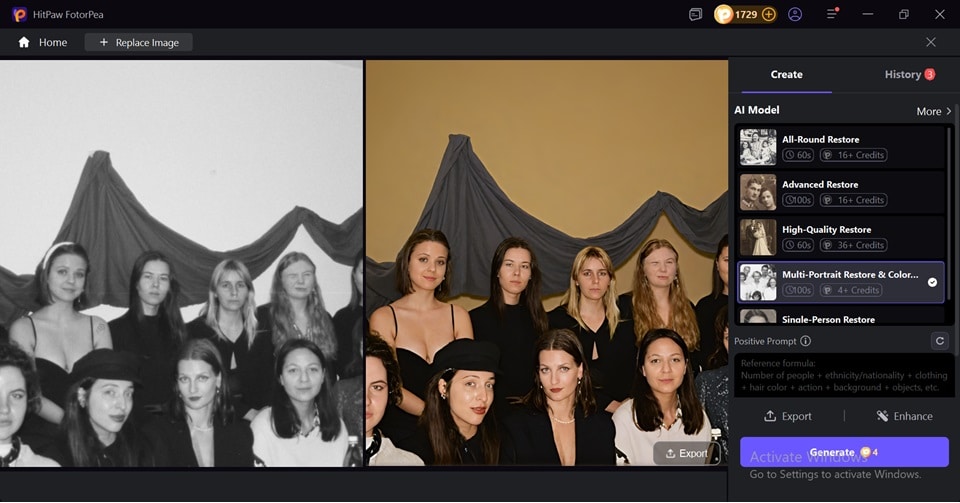Select the Advanced Restore model
The height and width of the screenshot is (503, 960).
point(840,192)
